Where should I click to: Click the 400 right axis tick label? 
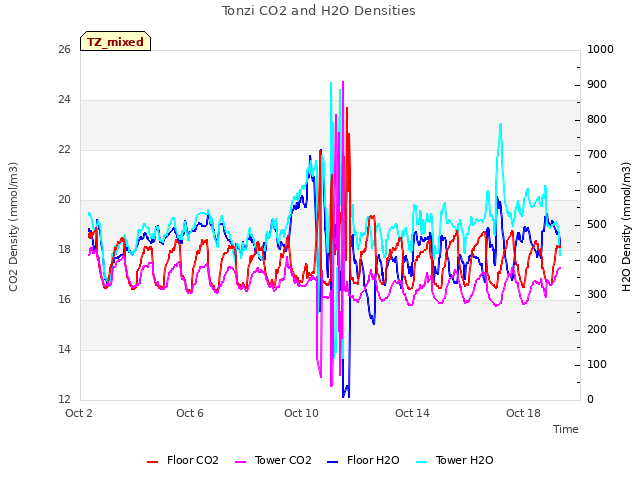click(x=597, y=260)
